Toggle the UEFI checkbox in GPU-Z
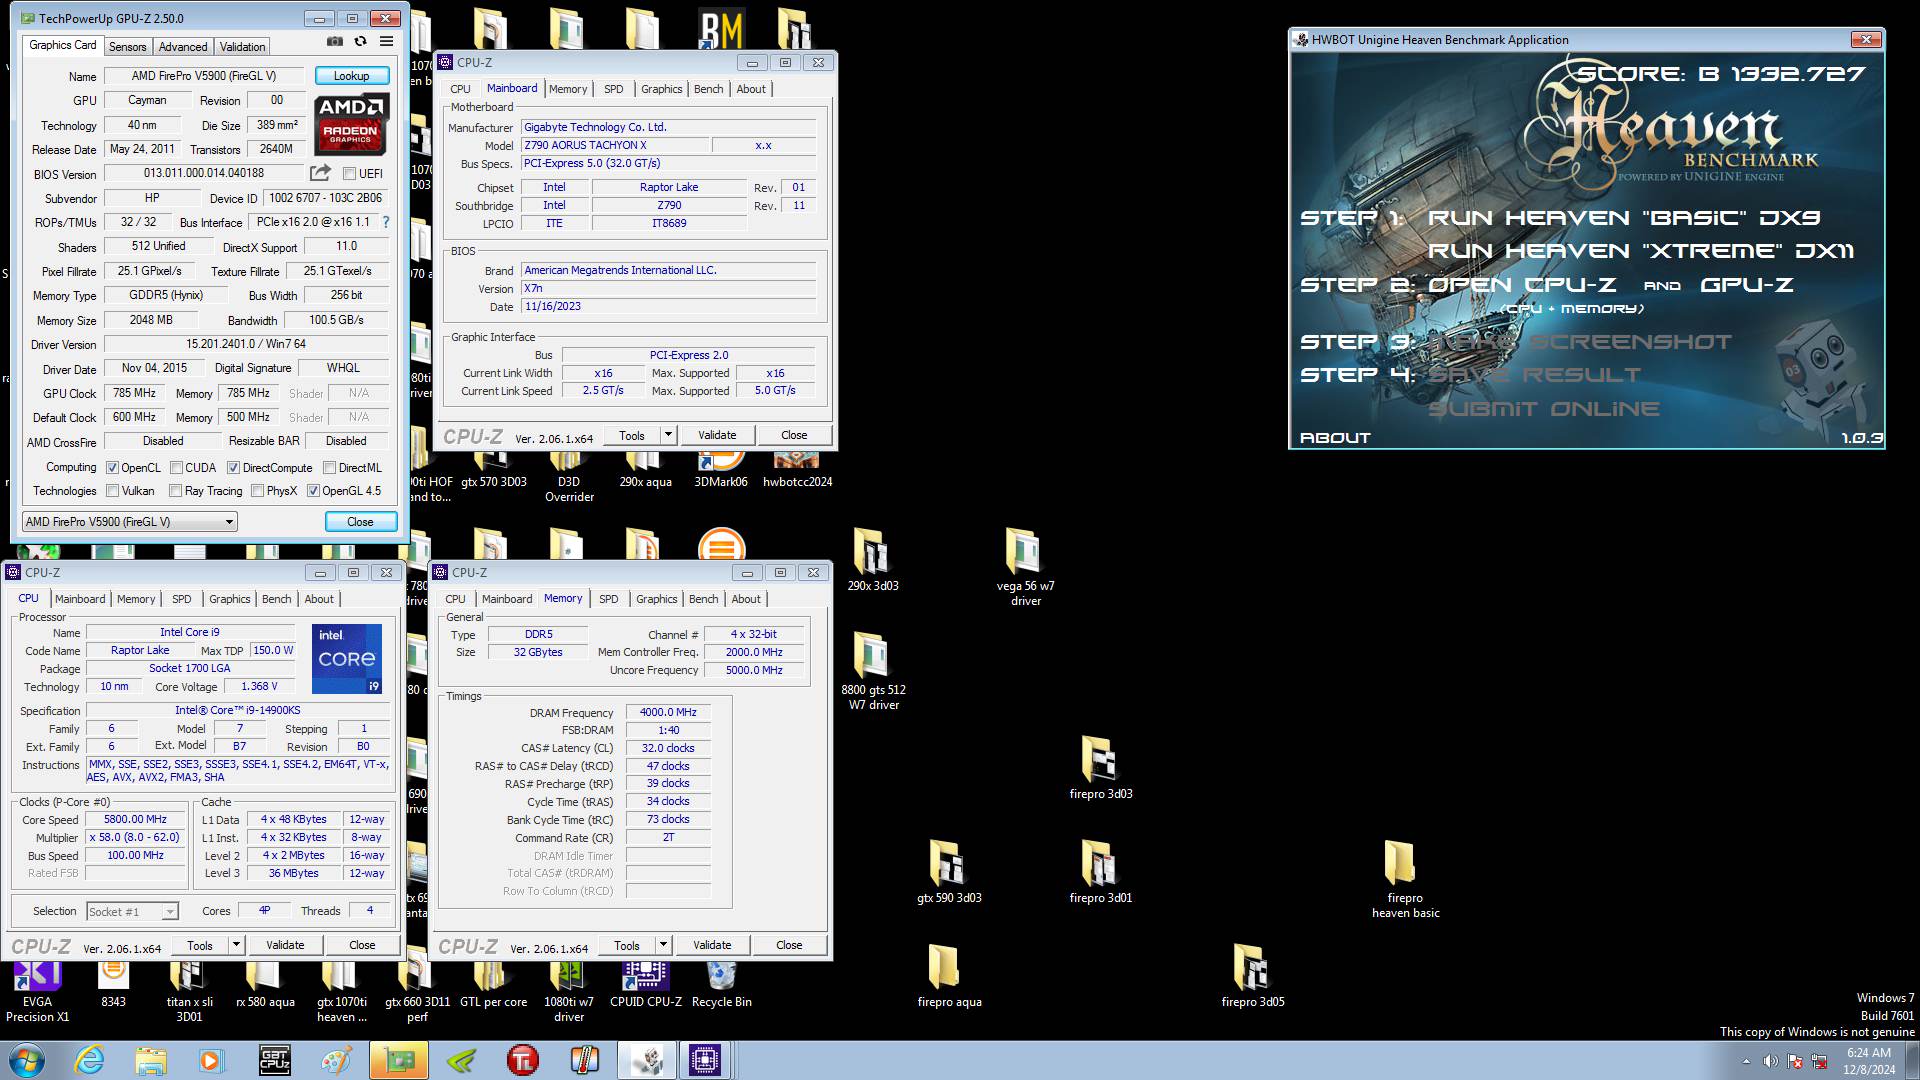The width and height of the screenshot is (1920, 1080). tap(349, 174)
